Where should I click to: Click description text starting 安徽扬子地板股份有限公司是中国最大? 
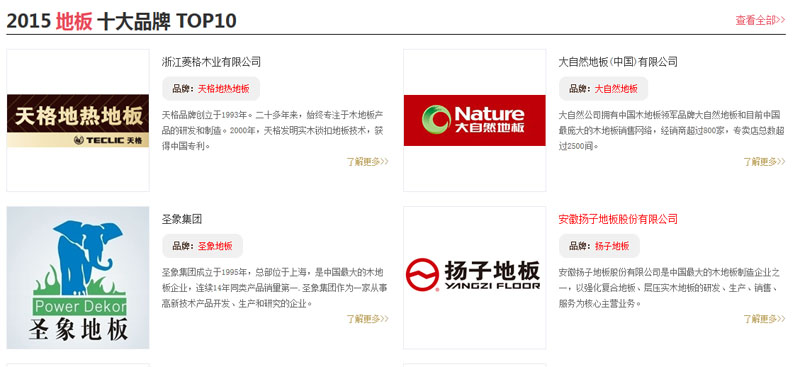coord(669,287)
